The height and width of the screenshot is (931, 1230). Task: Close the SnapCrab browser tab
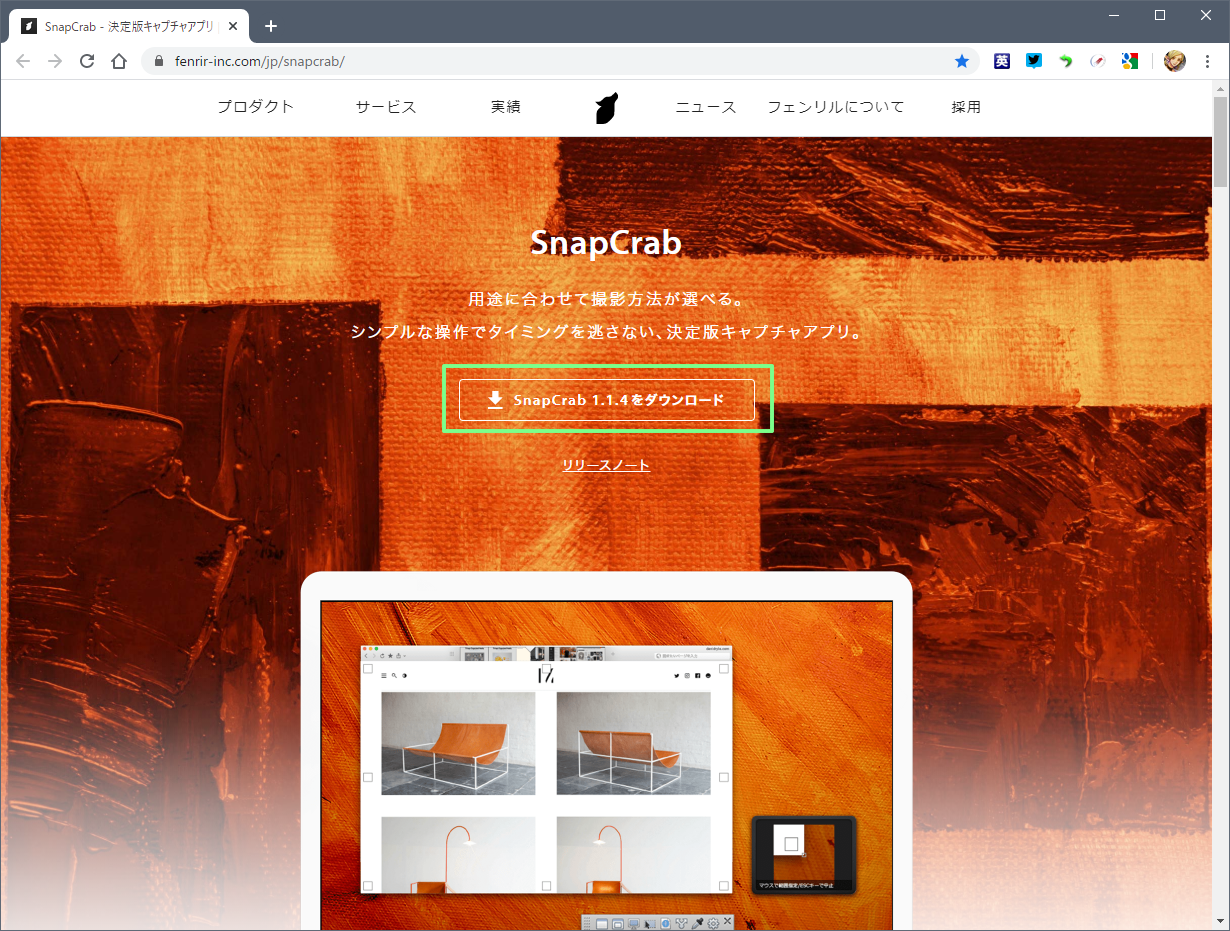(233, 26)
